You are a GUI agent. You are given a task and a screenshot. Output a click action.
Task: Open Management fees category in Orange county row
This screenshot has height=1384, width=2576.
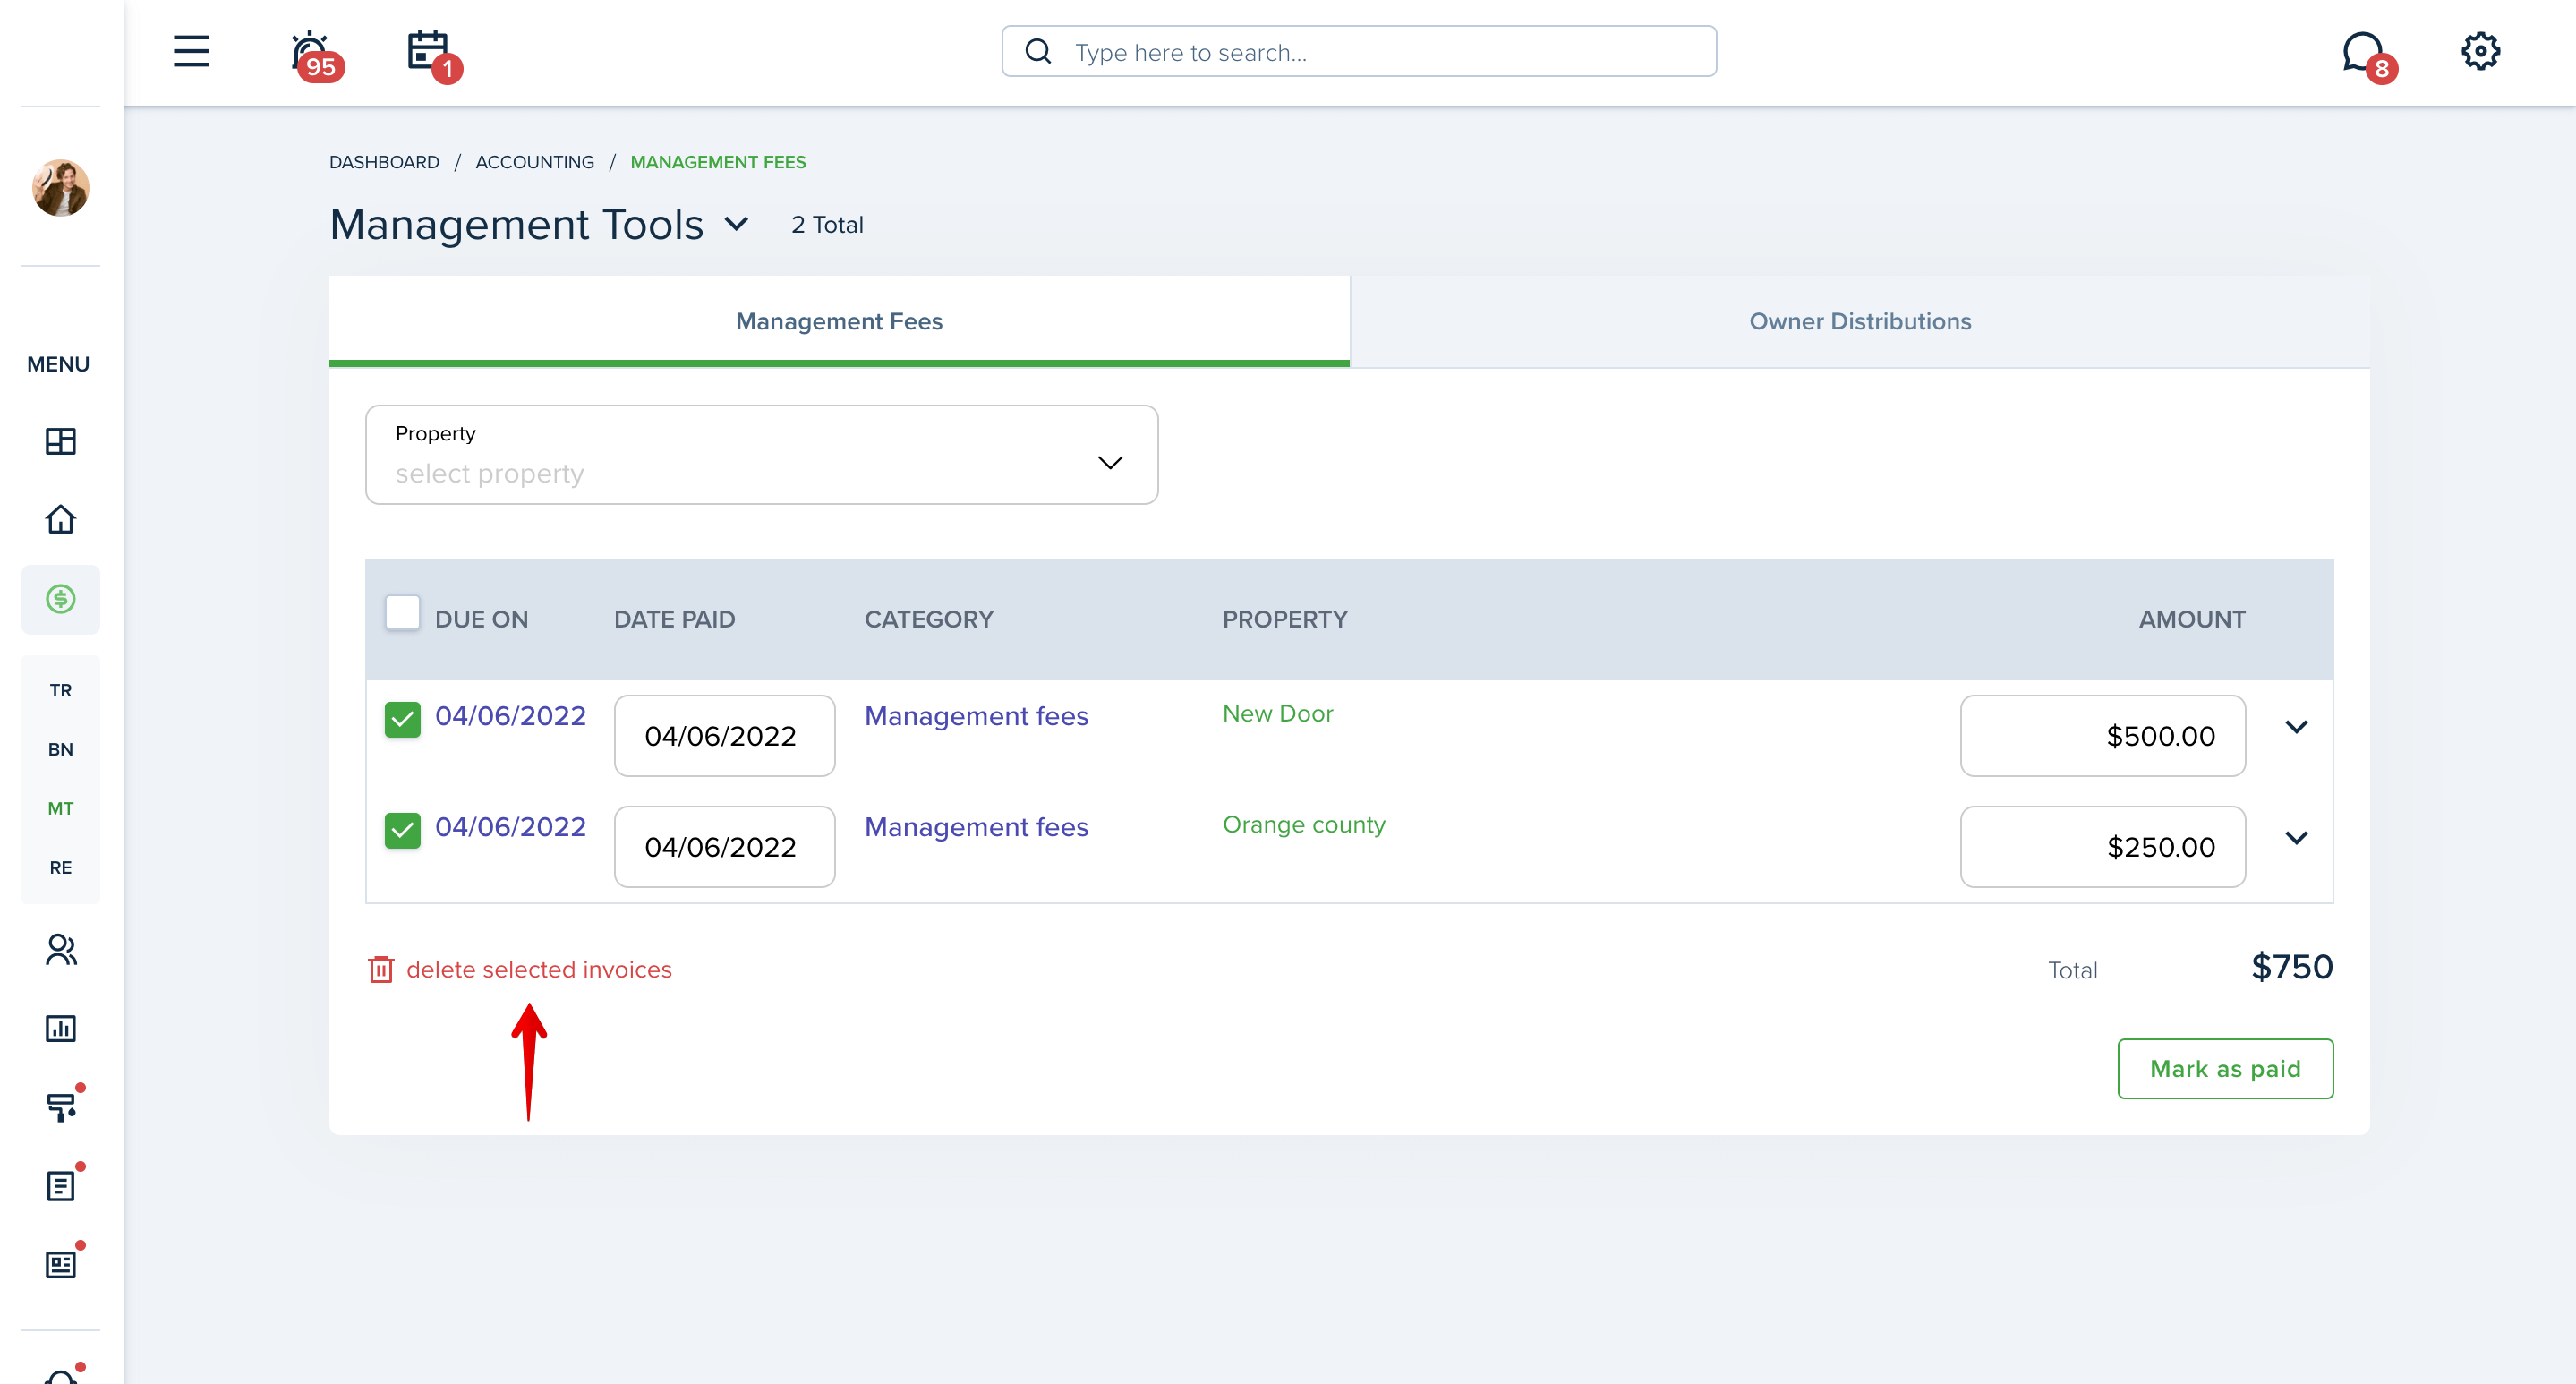[976, 827]
